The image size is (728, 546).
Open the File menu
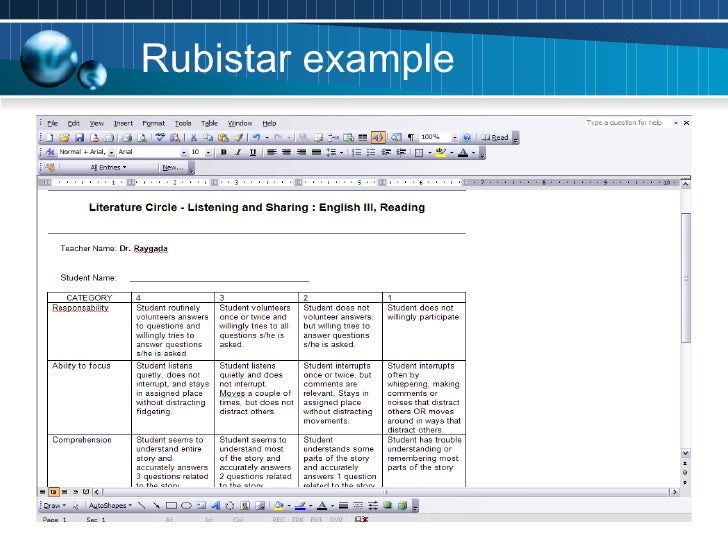coord(52,124)
